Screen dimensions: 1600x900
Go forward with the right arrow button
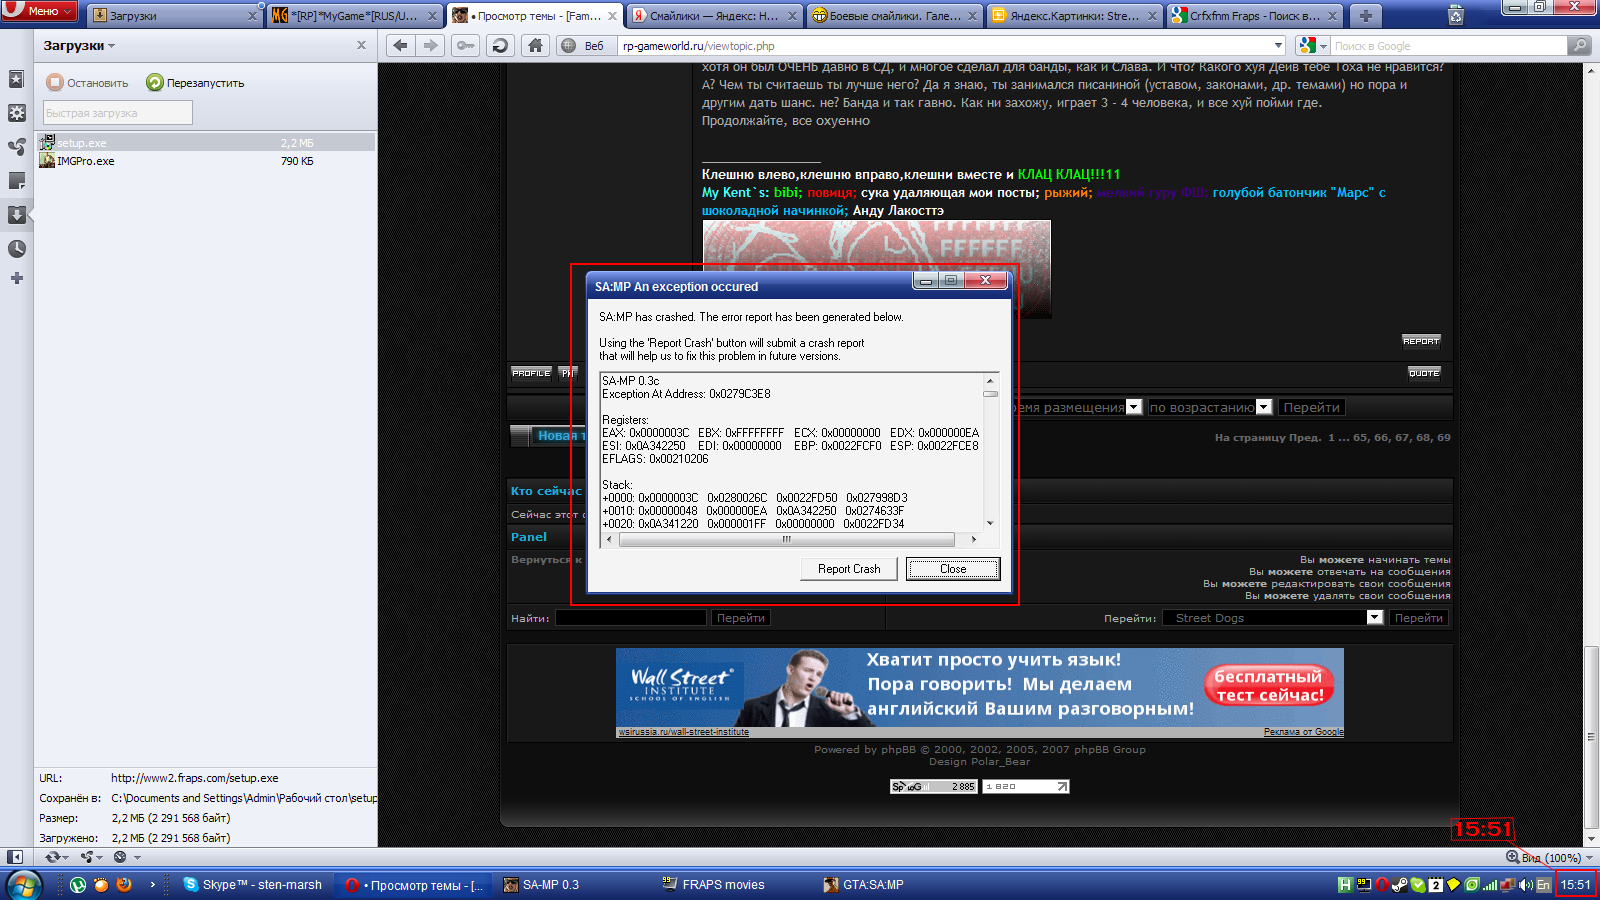[430, 45]
